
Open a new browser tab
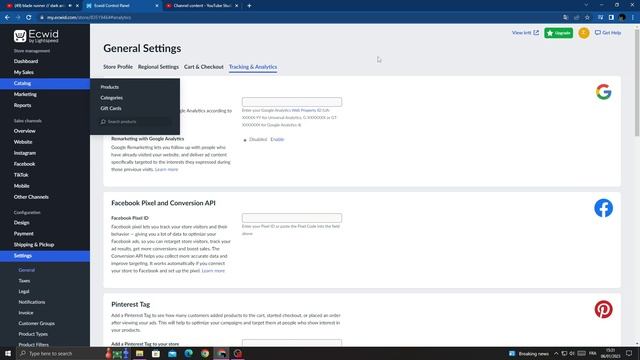[249, 6]
